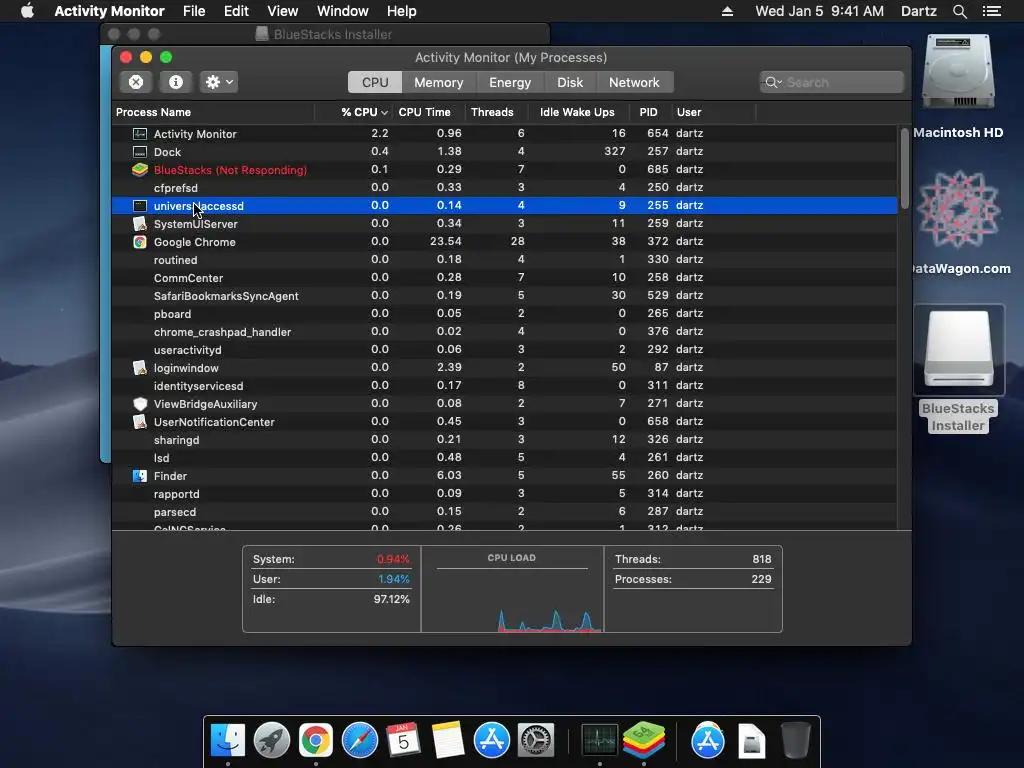Sort by Threads column header
The width and height of the screenshot is (1024, 768).
coord(492,112)
